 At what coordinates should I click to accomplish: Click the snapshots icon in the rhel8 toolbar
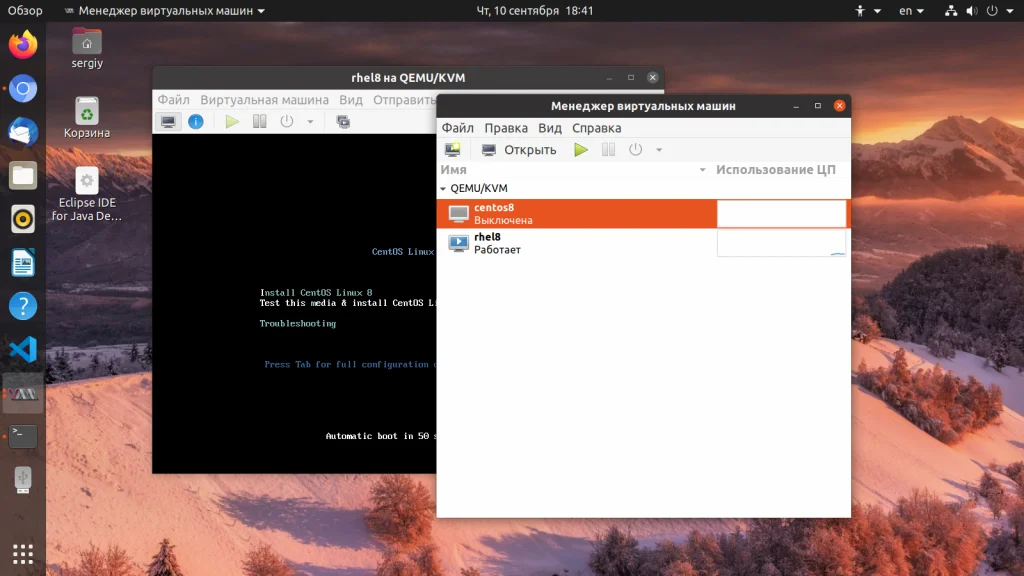(343, 121)
